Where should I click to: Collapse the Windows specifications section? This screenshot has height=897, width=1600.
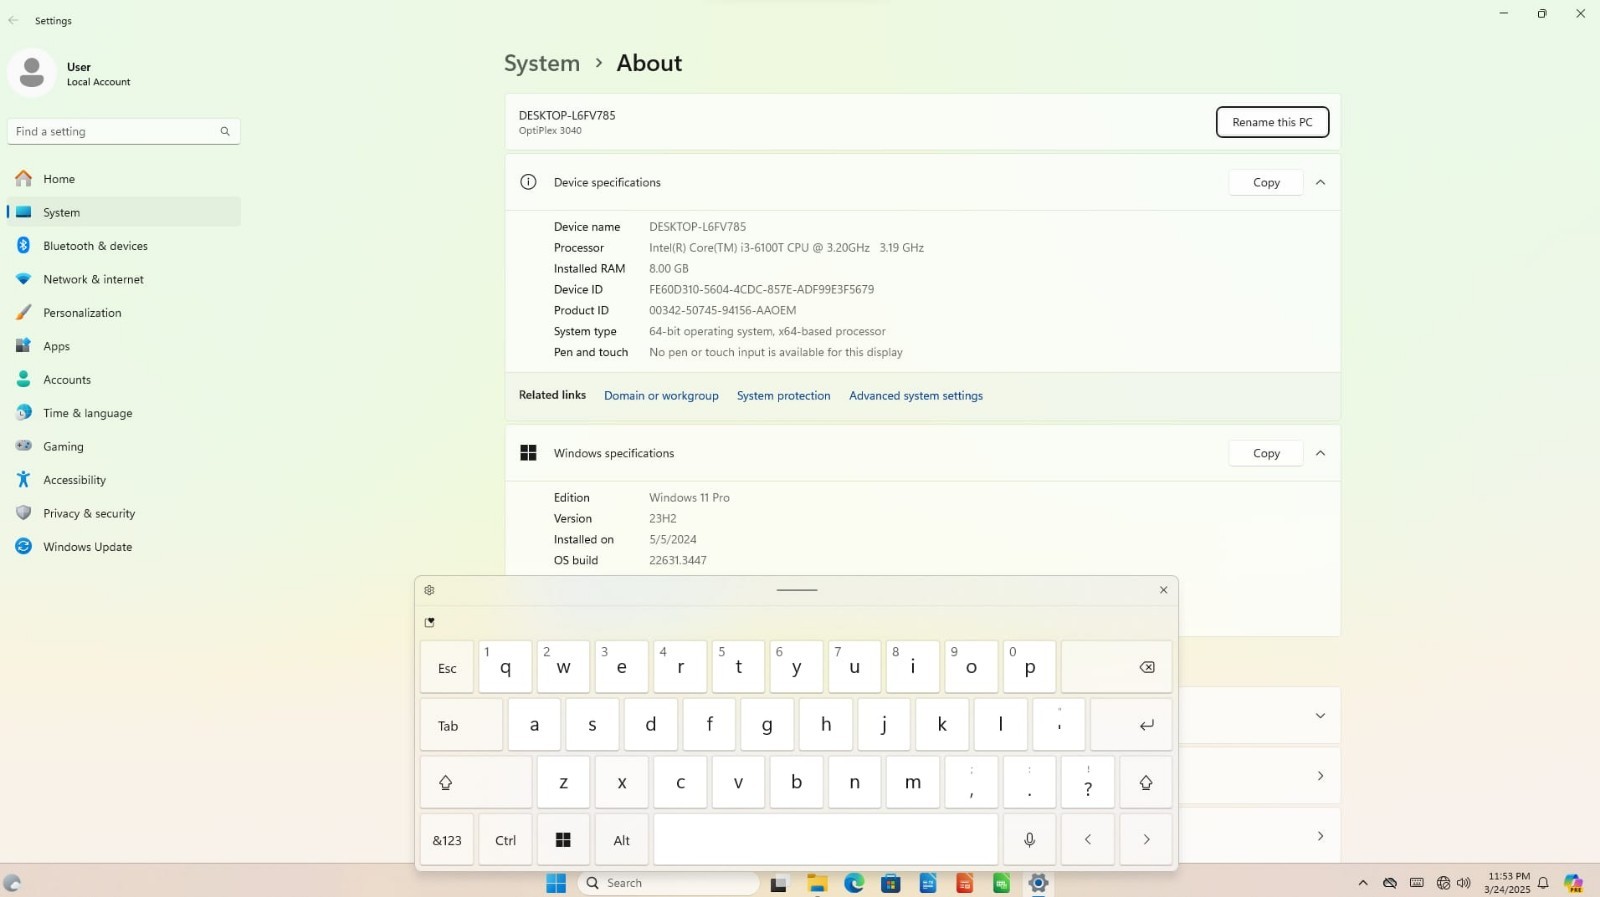[x=1320, y=453]
